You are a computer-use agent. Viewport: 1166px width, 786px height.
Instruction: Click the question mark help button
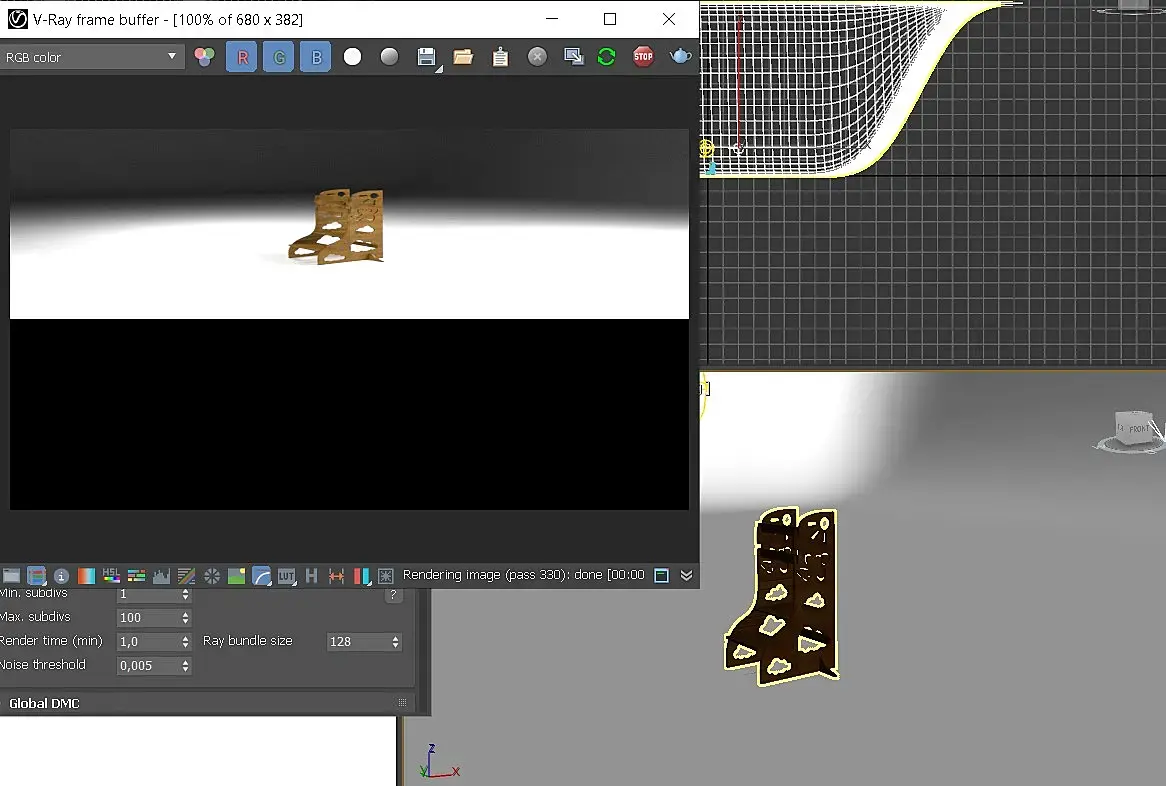tap(393, 594)
